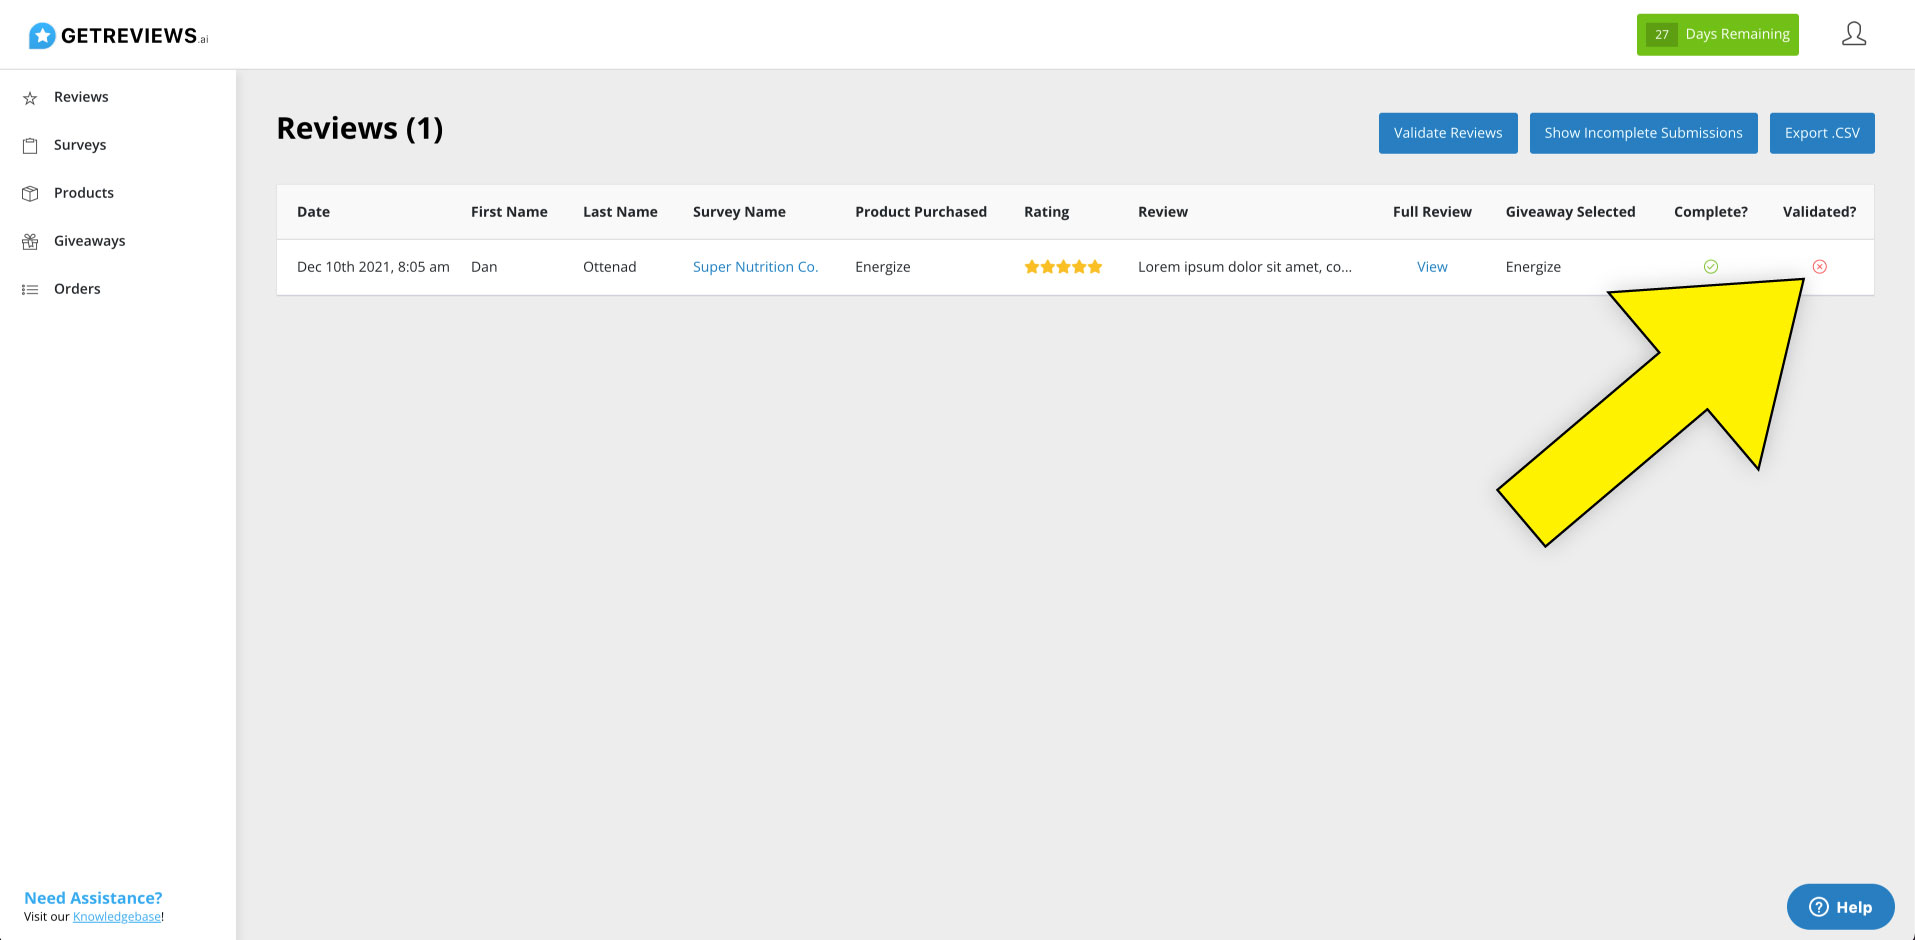Click the fifth rating star in the review row
The width and height of the screenshot is (1915, 940).
click(x=1093, y=266)
